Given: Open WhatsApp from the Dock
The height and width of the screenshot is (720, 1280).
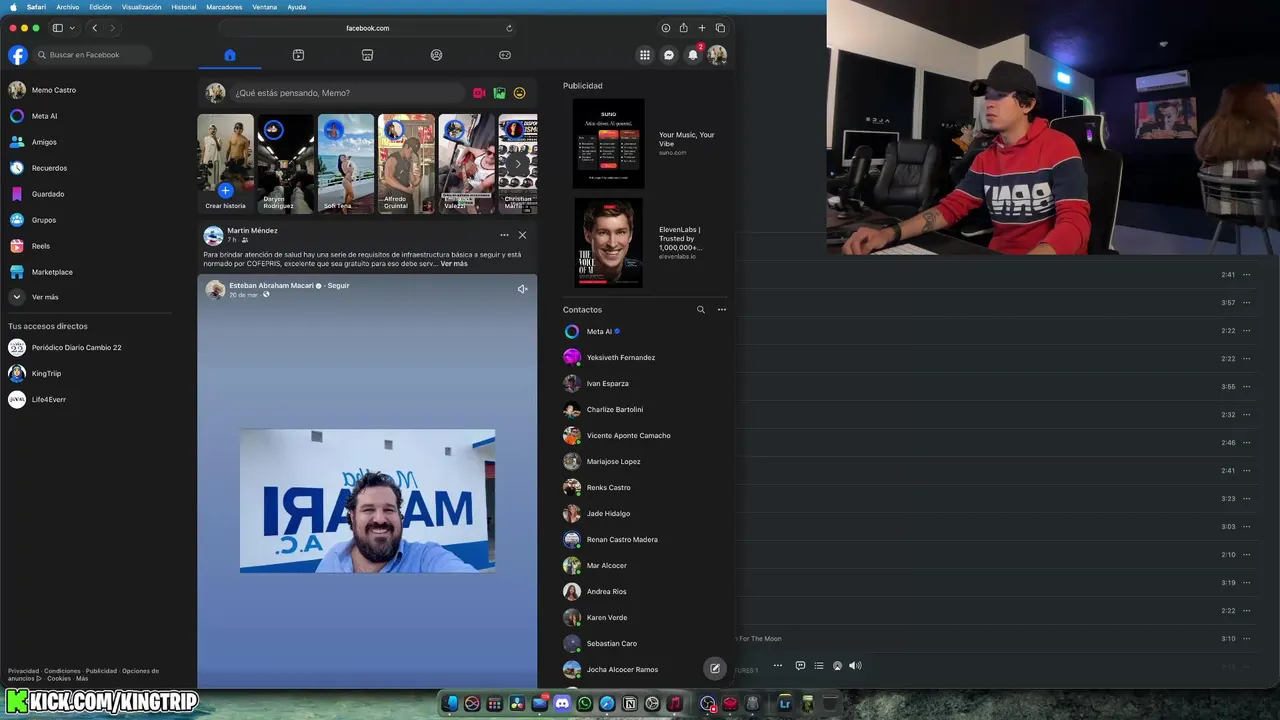Looking at the screenshot, I should pos(585,704).
